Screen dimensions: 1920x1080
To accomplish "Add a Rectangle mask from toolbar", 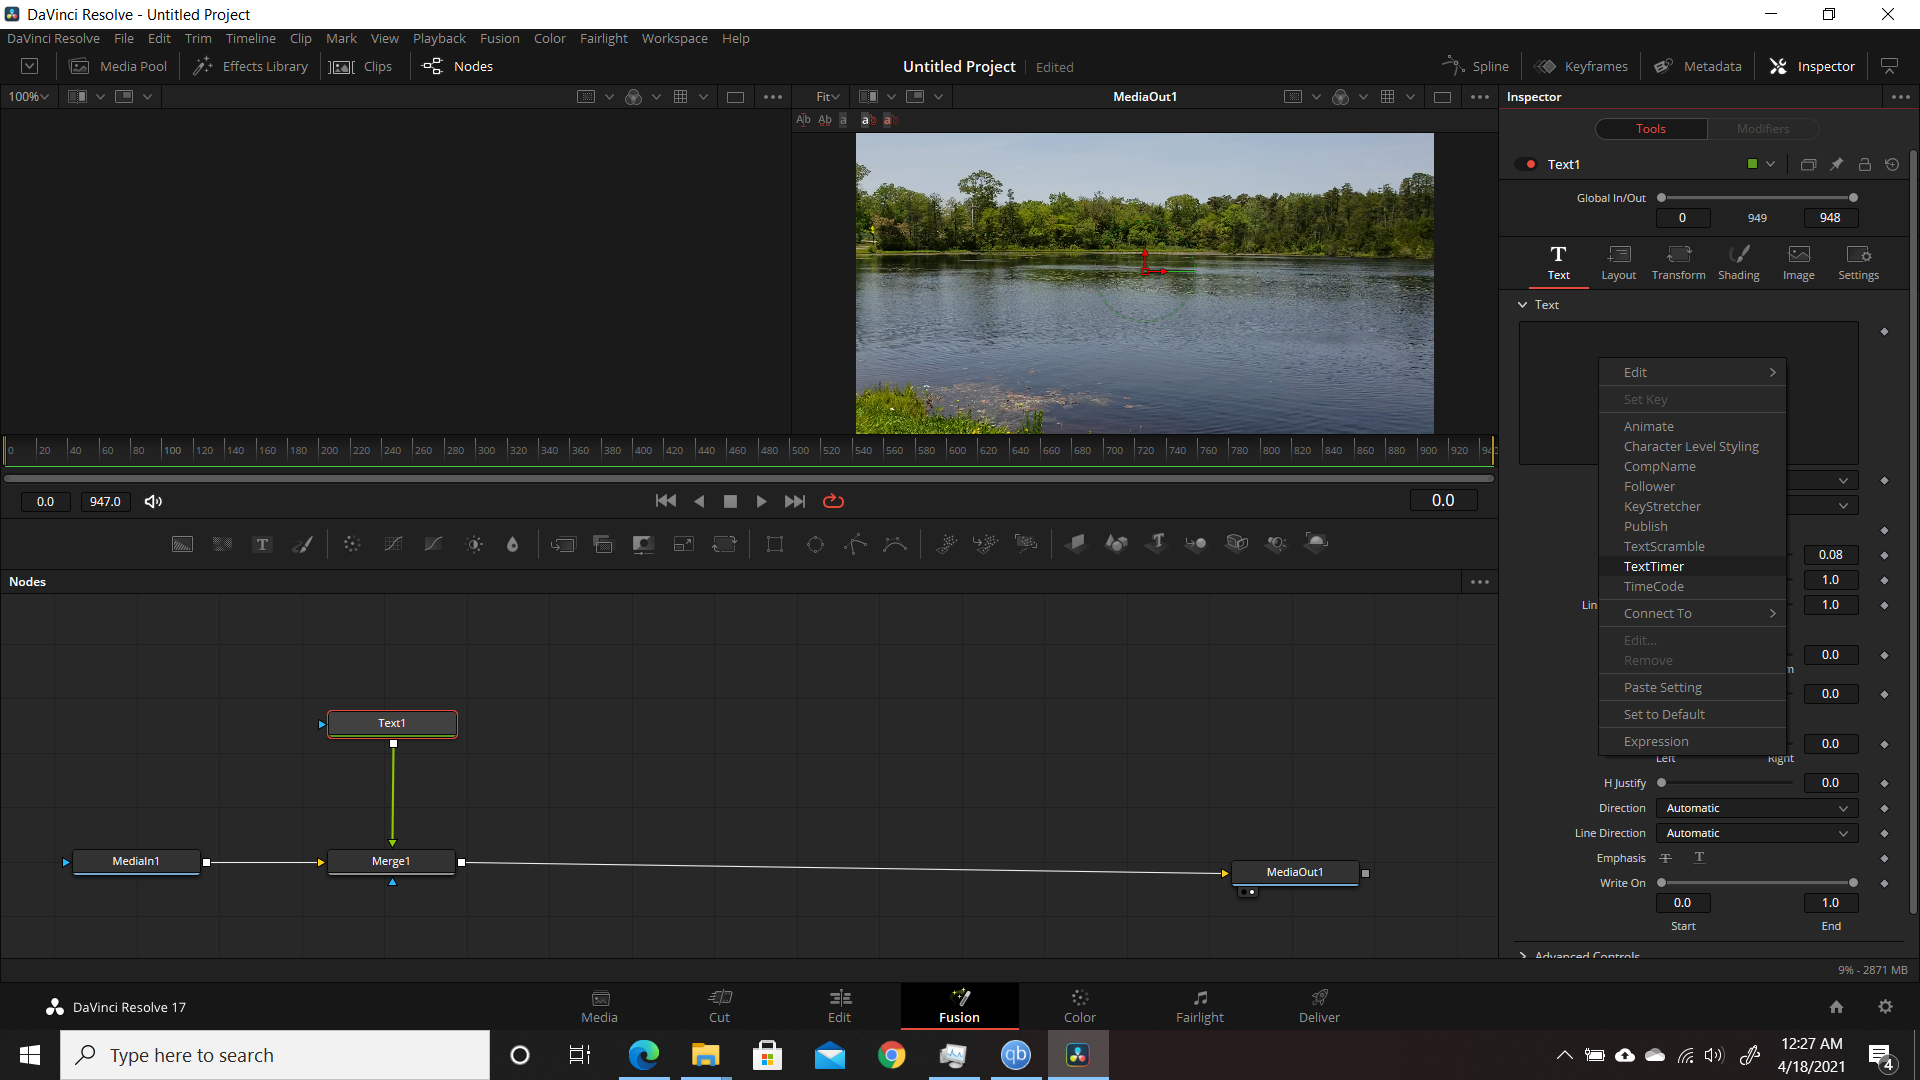I will (775, 544).
